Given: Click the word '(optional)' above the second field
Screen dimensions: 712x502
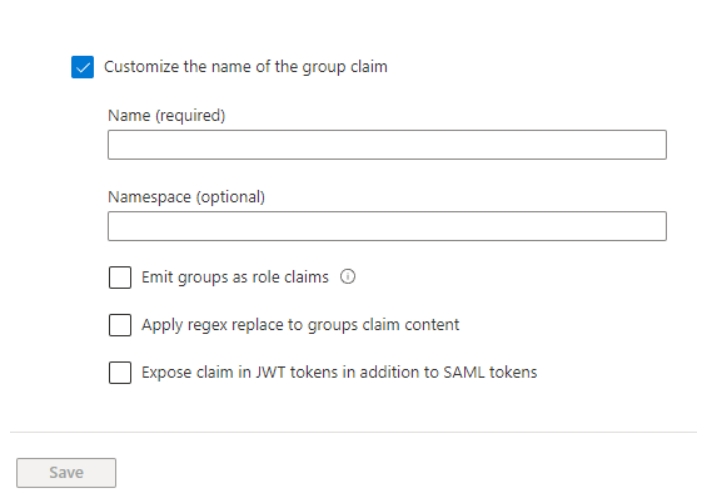Looking at the screenshot, I should pyautogui.click(x=229, y=197).
